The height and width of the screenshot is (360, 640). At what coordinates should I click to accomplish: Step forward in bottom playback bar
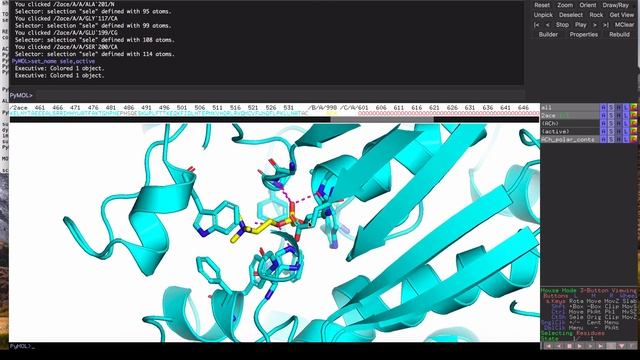591,346
